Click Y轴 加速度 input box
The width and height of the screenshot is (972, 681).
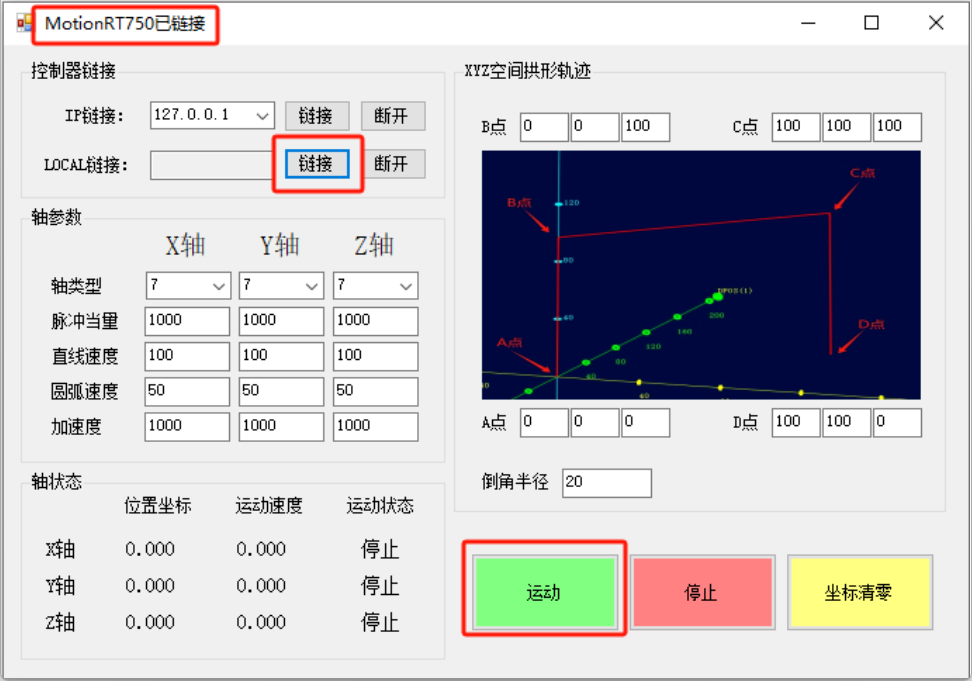coord(281,427)
